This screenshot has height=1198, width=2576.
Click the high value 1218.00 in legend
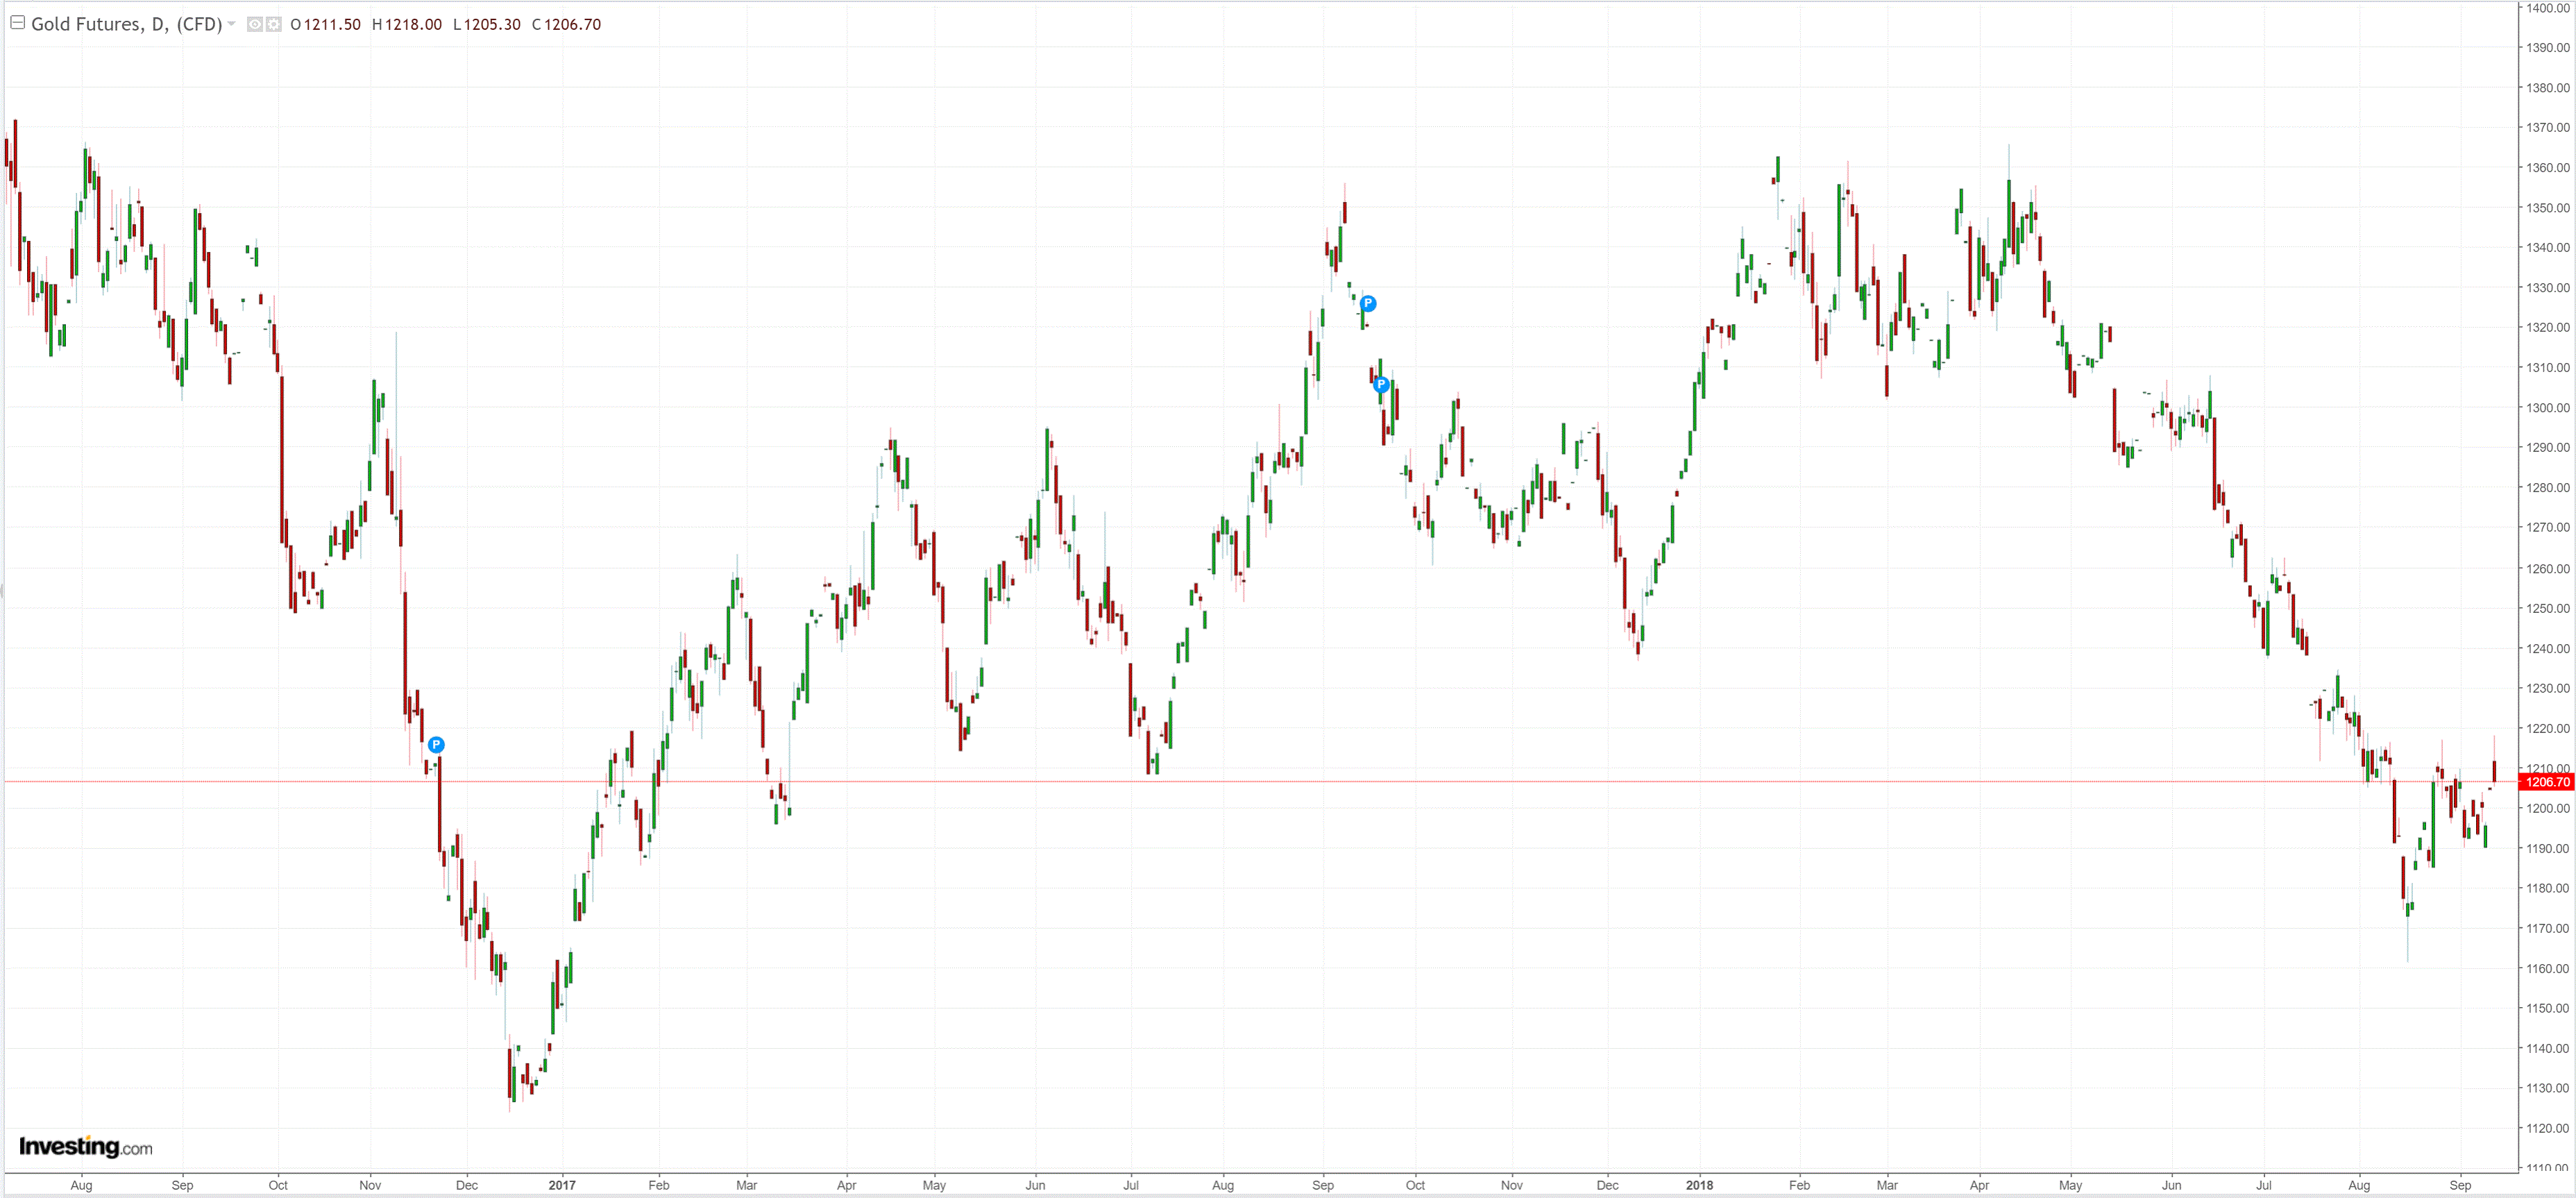tap(413, 24)
